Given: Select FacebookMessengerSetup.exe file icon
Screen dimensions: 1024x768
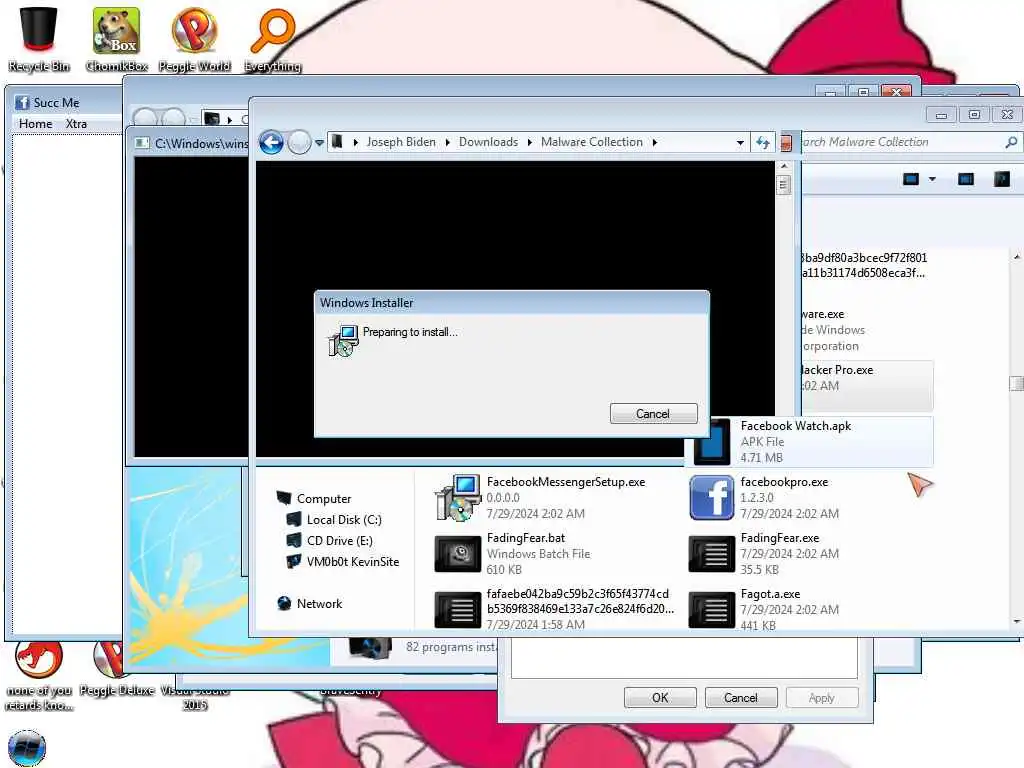Looking at the screenshot, I should coord(457,498).
